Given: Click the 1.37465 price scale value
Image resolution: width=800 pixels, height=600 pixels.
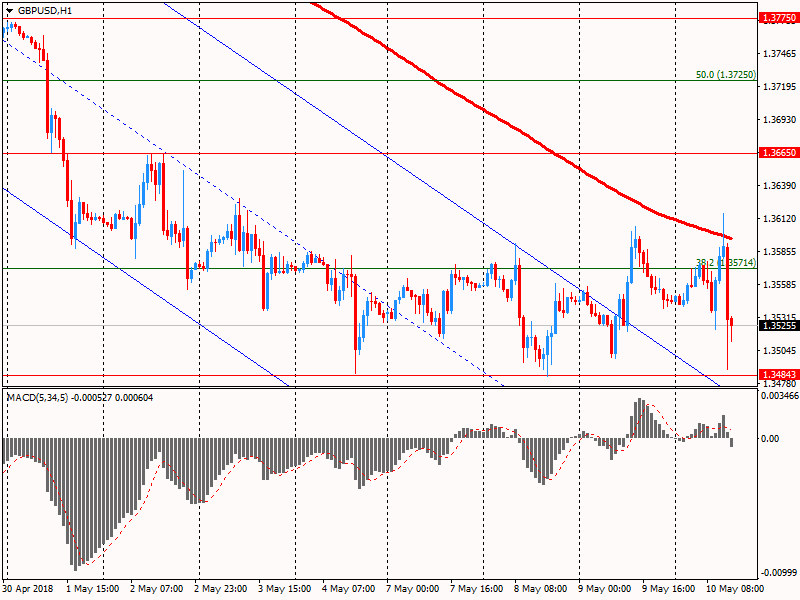Looking at the screenshot, I should pos(779,54).
